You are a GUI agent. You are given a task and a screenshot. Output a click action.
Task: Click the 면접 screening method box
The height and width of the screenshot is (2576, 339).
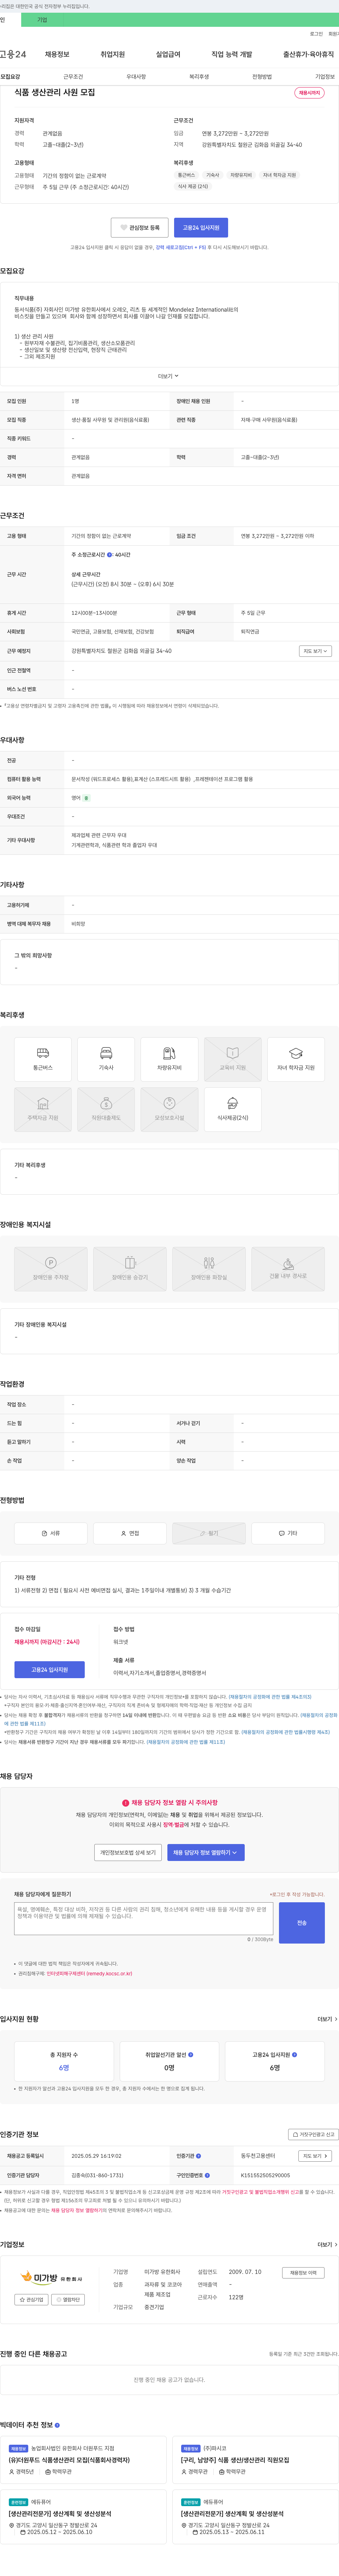coord(130,1533)
